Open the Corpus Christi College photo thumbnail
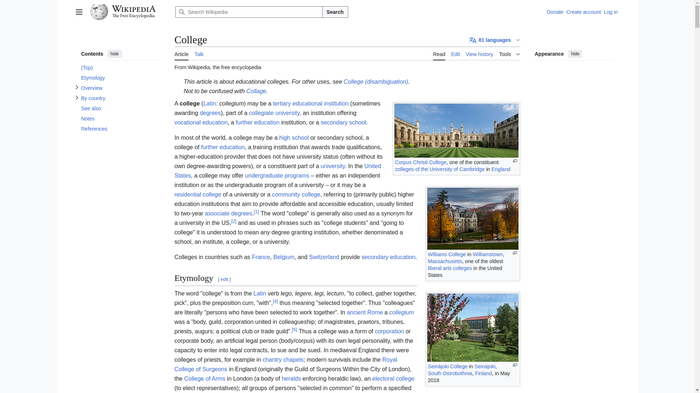700x393 pixels. tap(456, 130)
